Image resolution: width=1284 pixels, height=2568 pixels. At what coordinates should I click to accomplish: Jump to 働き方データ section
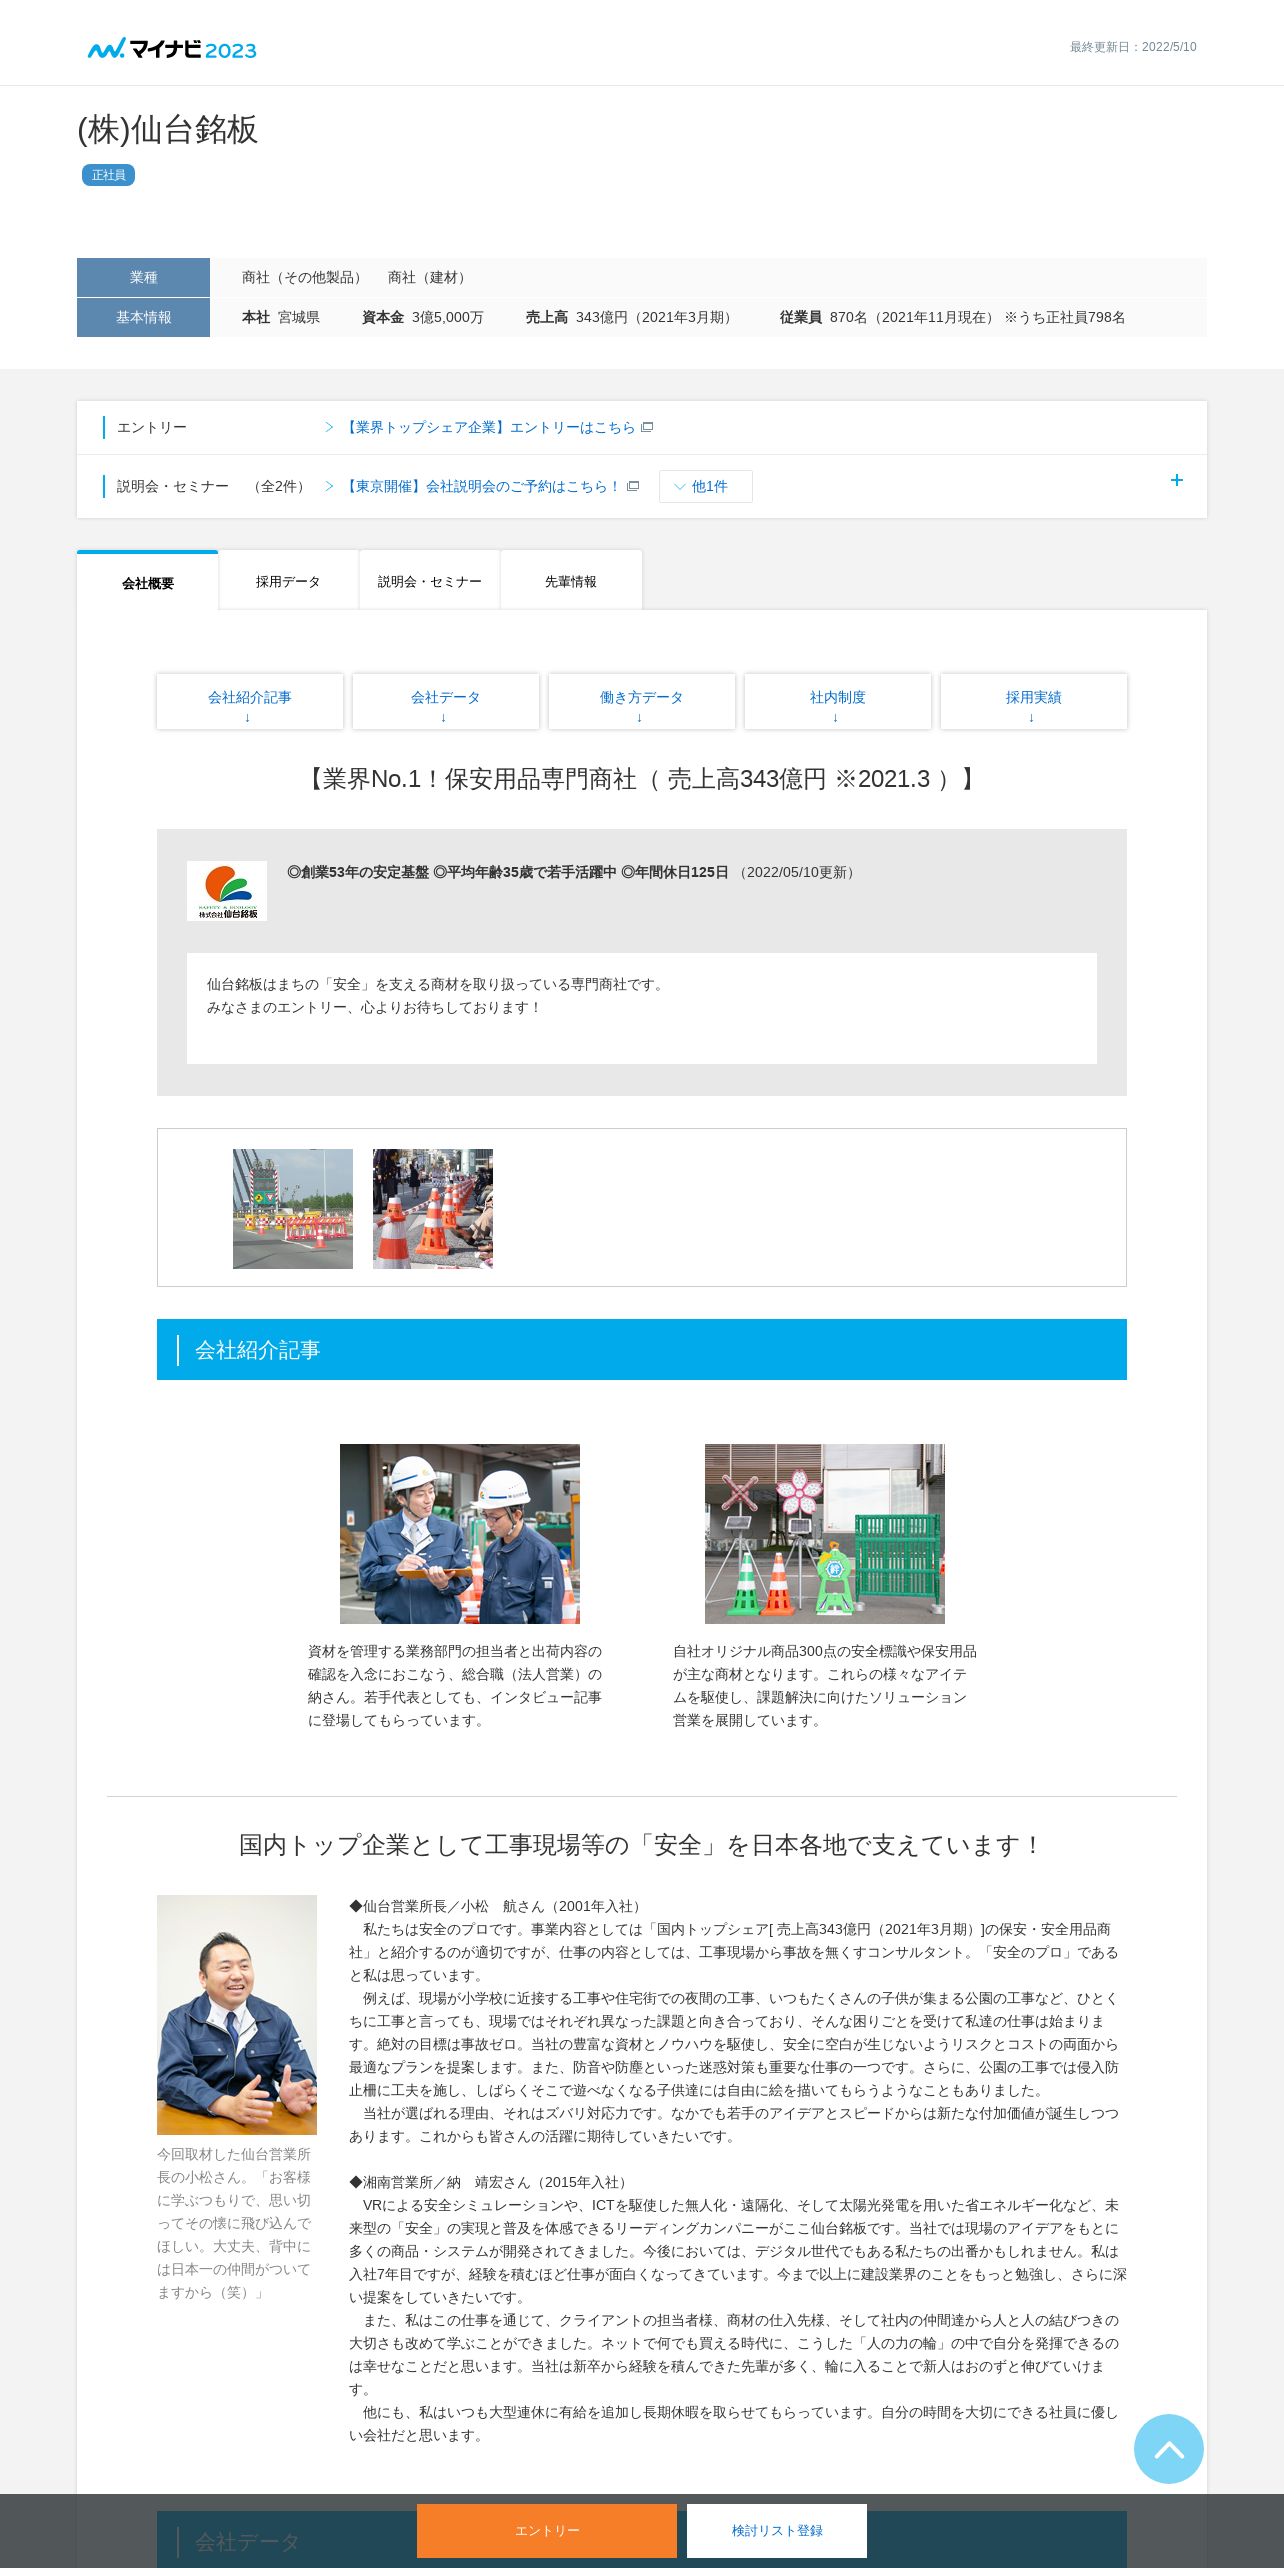click(x=642, y=701)
